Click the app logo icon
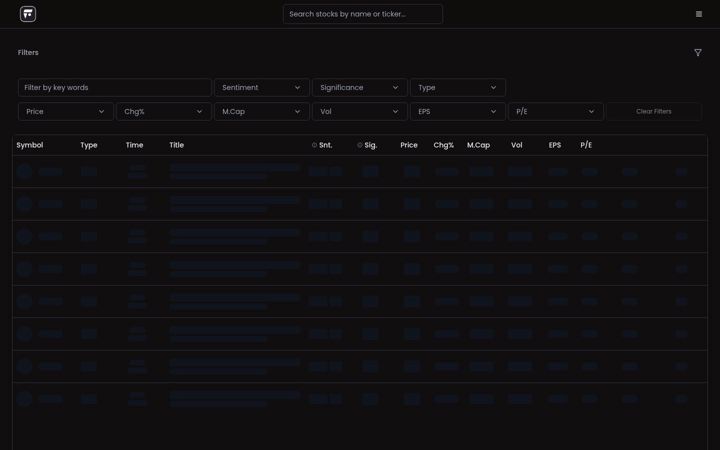 click(x=28, y=14)
